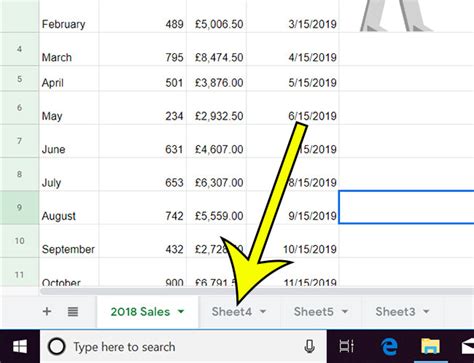474x363 pixels.
Task: Open File Explorer from taskbar
Action: point(430,347)
